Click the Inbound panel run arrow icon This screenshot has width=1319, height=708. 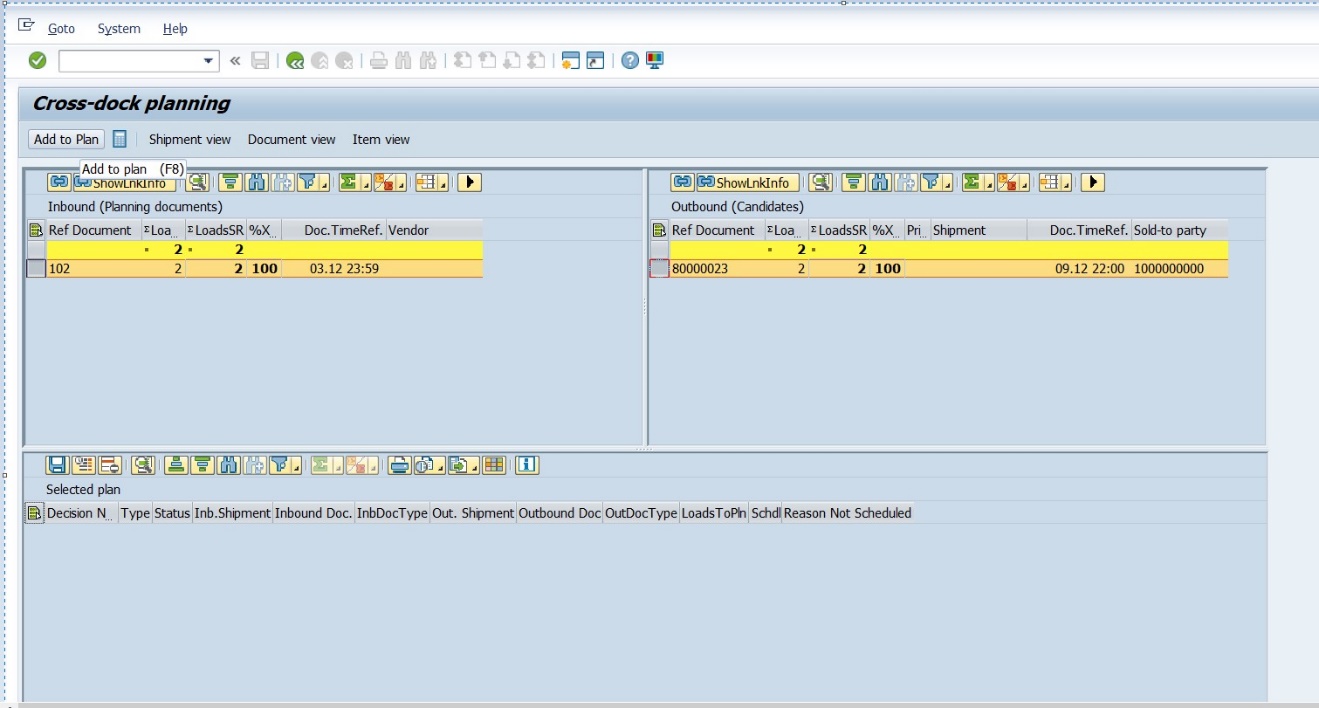pos(470,182)
